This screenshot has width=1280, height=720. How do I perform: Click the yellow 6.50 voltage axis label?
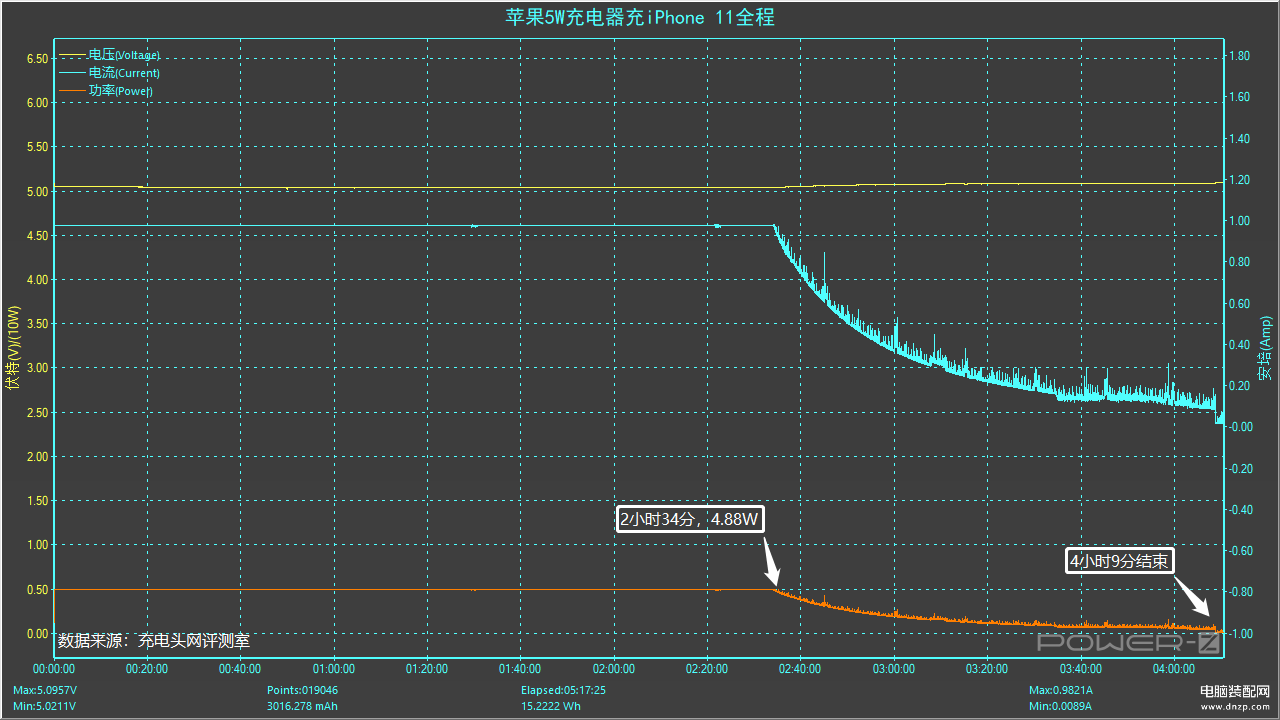click(x=36, y=59)
